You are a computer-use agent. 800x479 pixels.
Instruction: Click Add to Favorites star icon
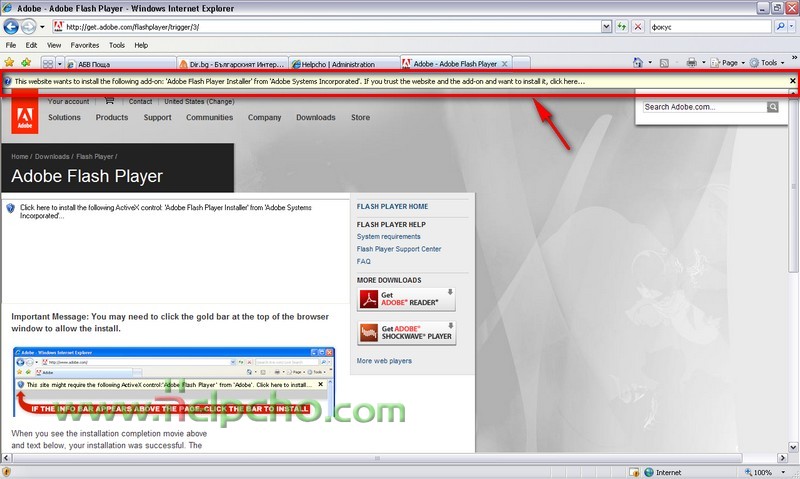[x=26, y=62]
